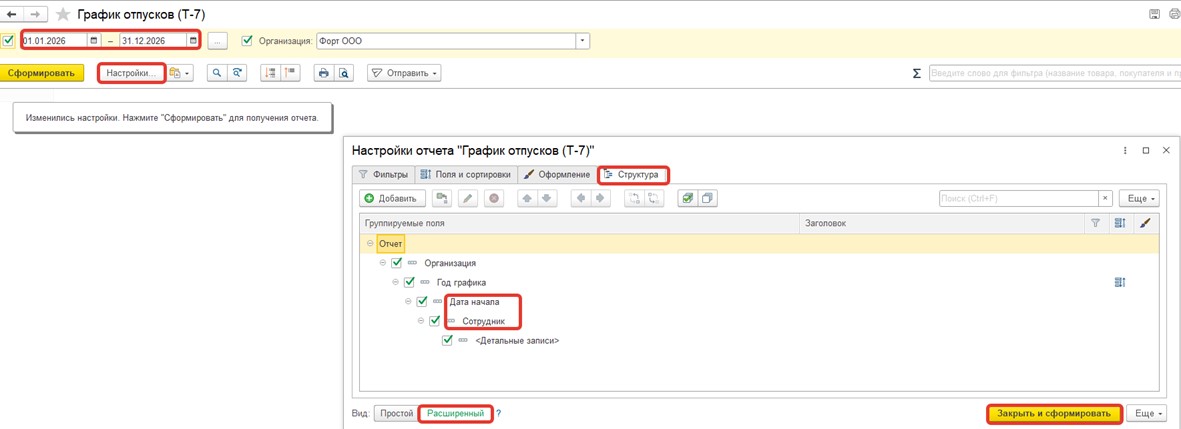Add report to favorites with the star icon
Viewport: 1181px width, 429px height.
[64, 15]
